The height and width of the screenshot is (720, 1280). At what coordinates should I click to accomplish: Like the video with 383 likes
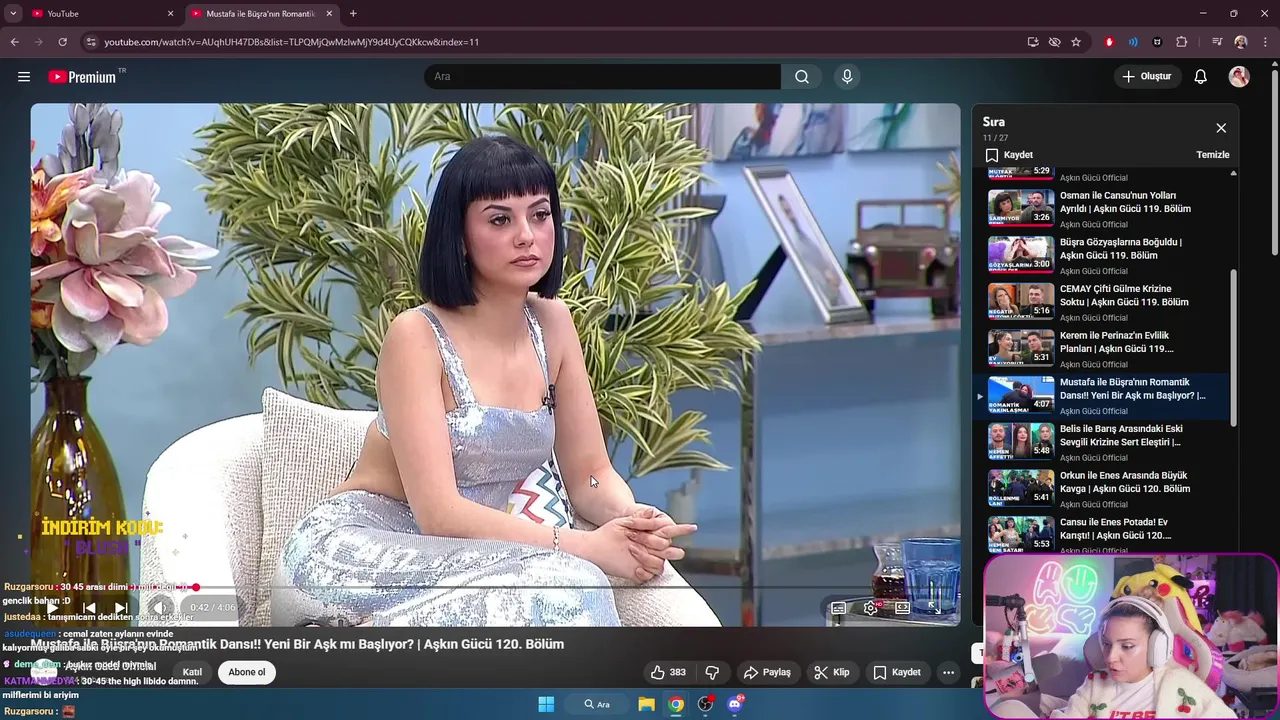point(668,672)
